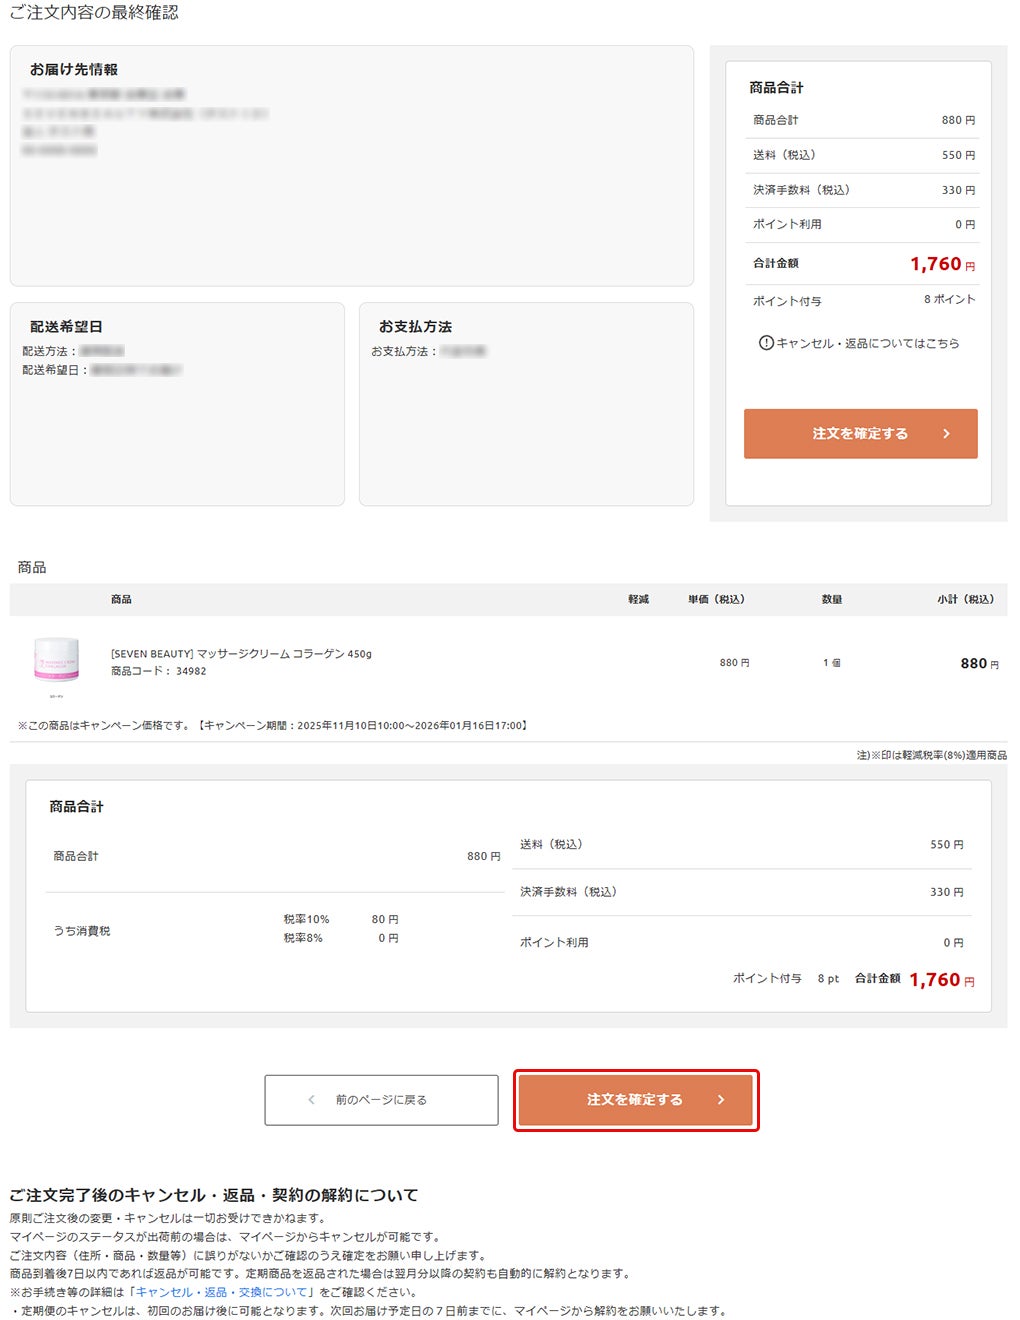The image size is (1020, 1320).
Task: Select the お支払方法 panel heading
Action: click(415, 327)
